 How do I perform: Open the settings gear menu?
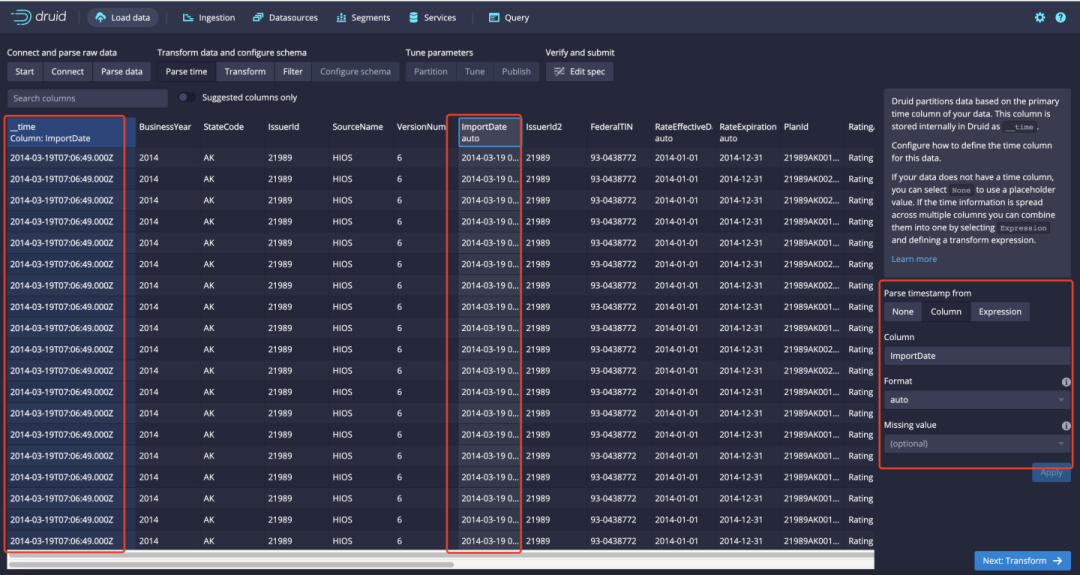pos(1039,18)
